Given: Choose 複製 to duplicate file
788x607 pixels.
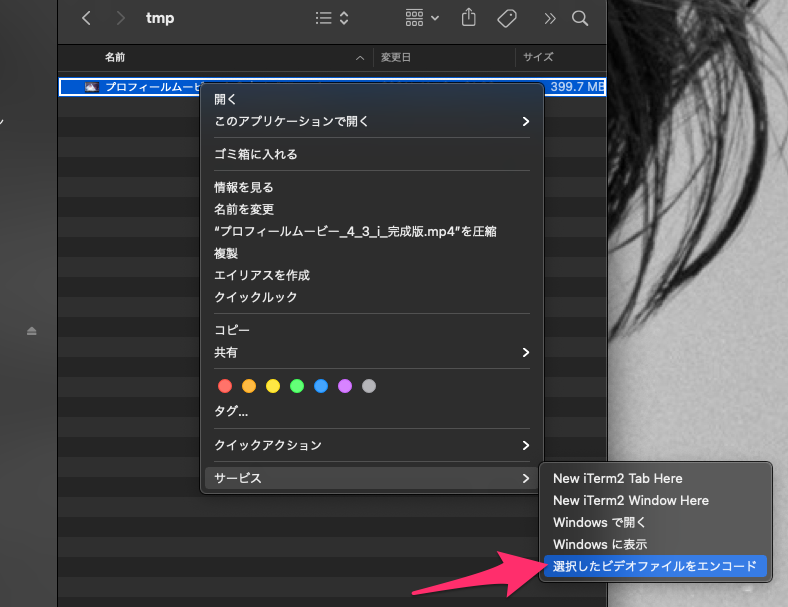Looking at the screenshot, I should (372, 253).
